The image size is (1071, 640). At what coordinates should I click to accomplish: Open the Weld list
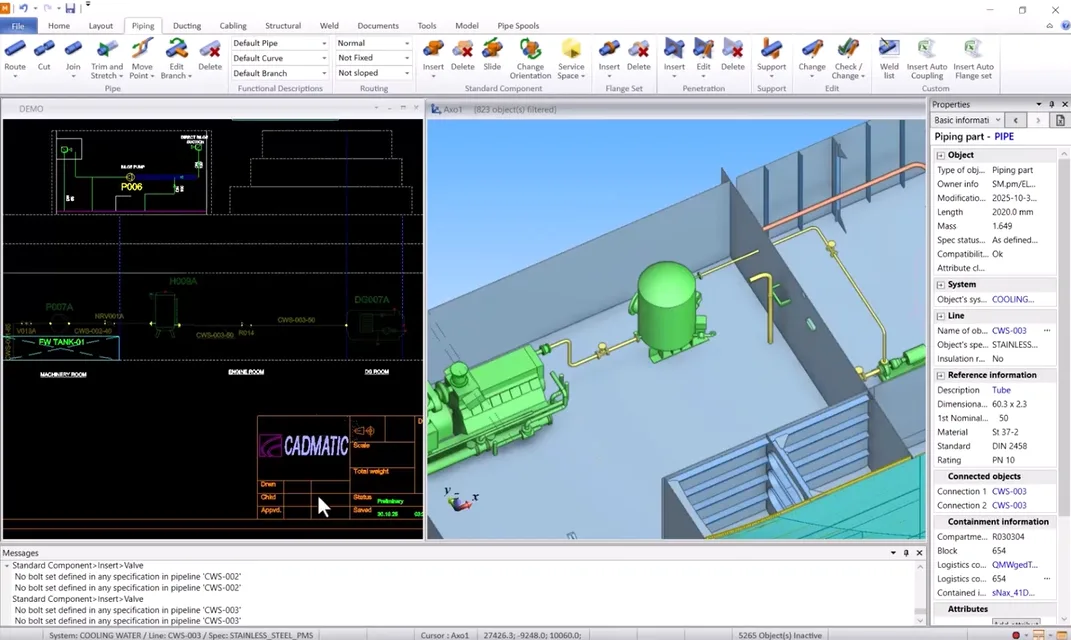pos(888,57)
